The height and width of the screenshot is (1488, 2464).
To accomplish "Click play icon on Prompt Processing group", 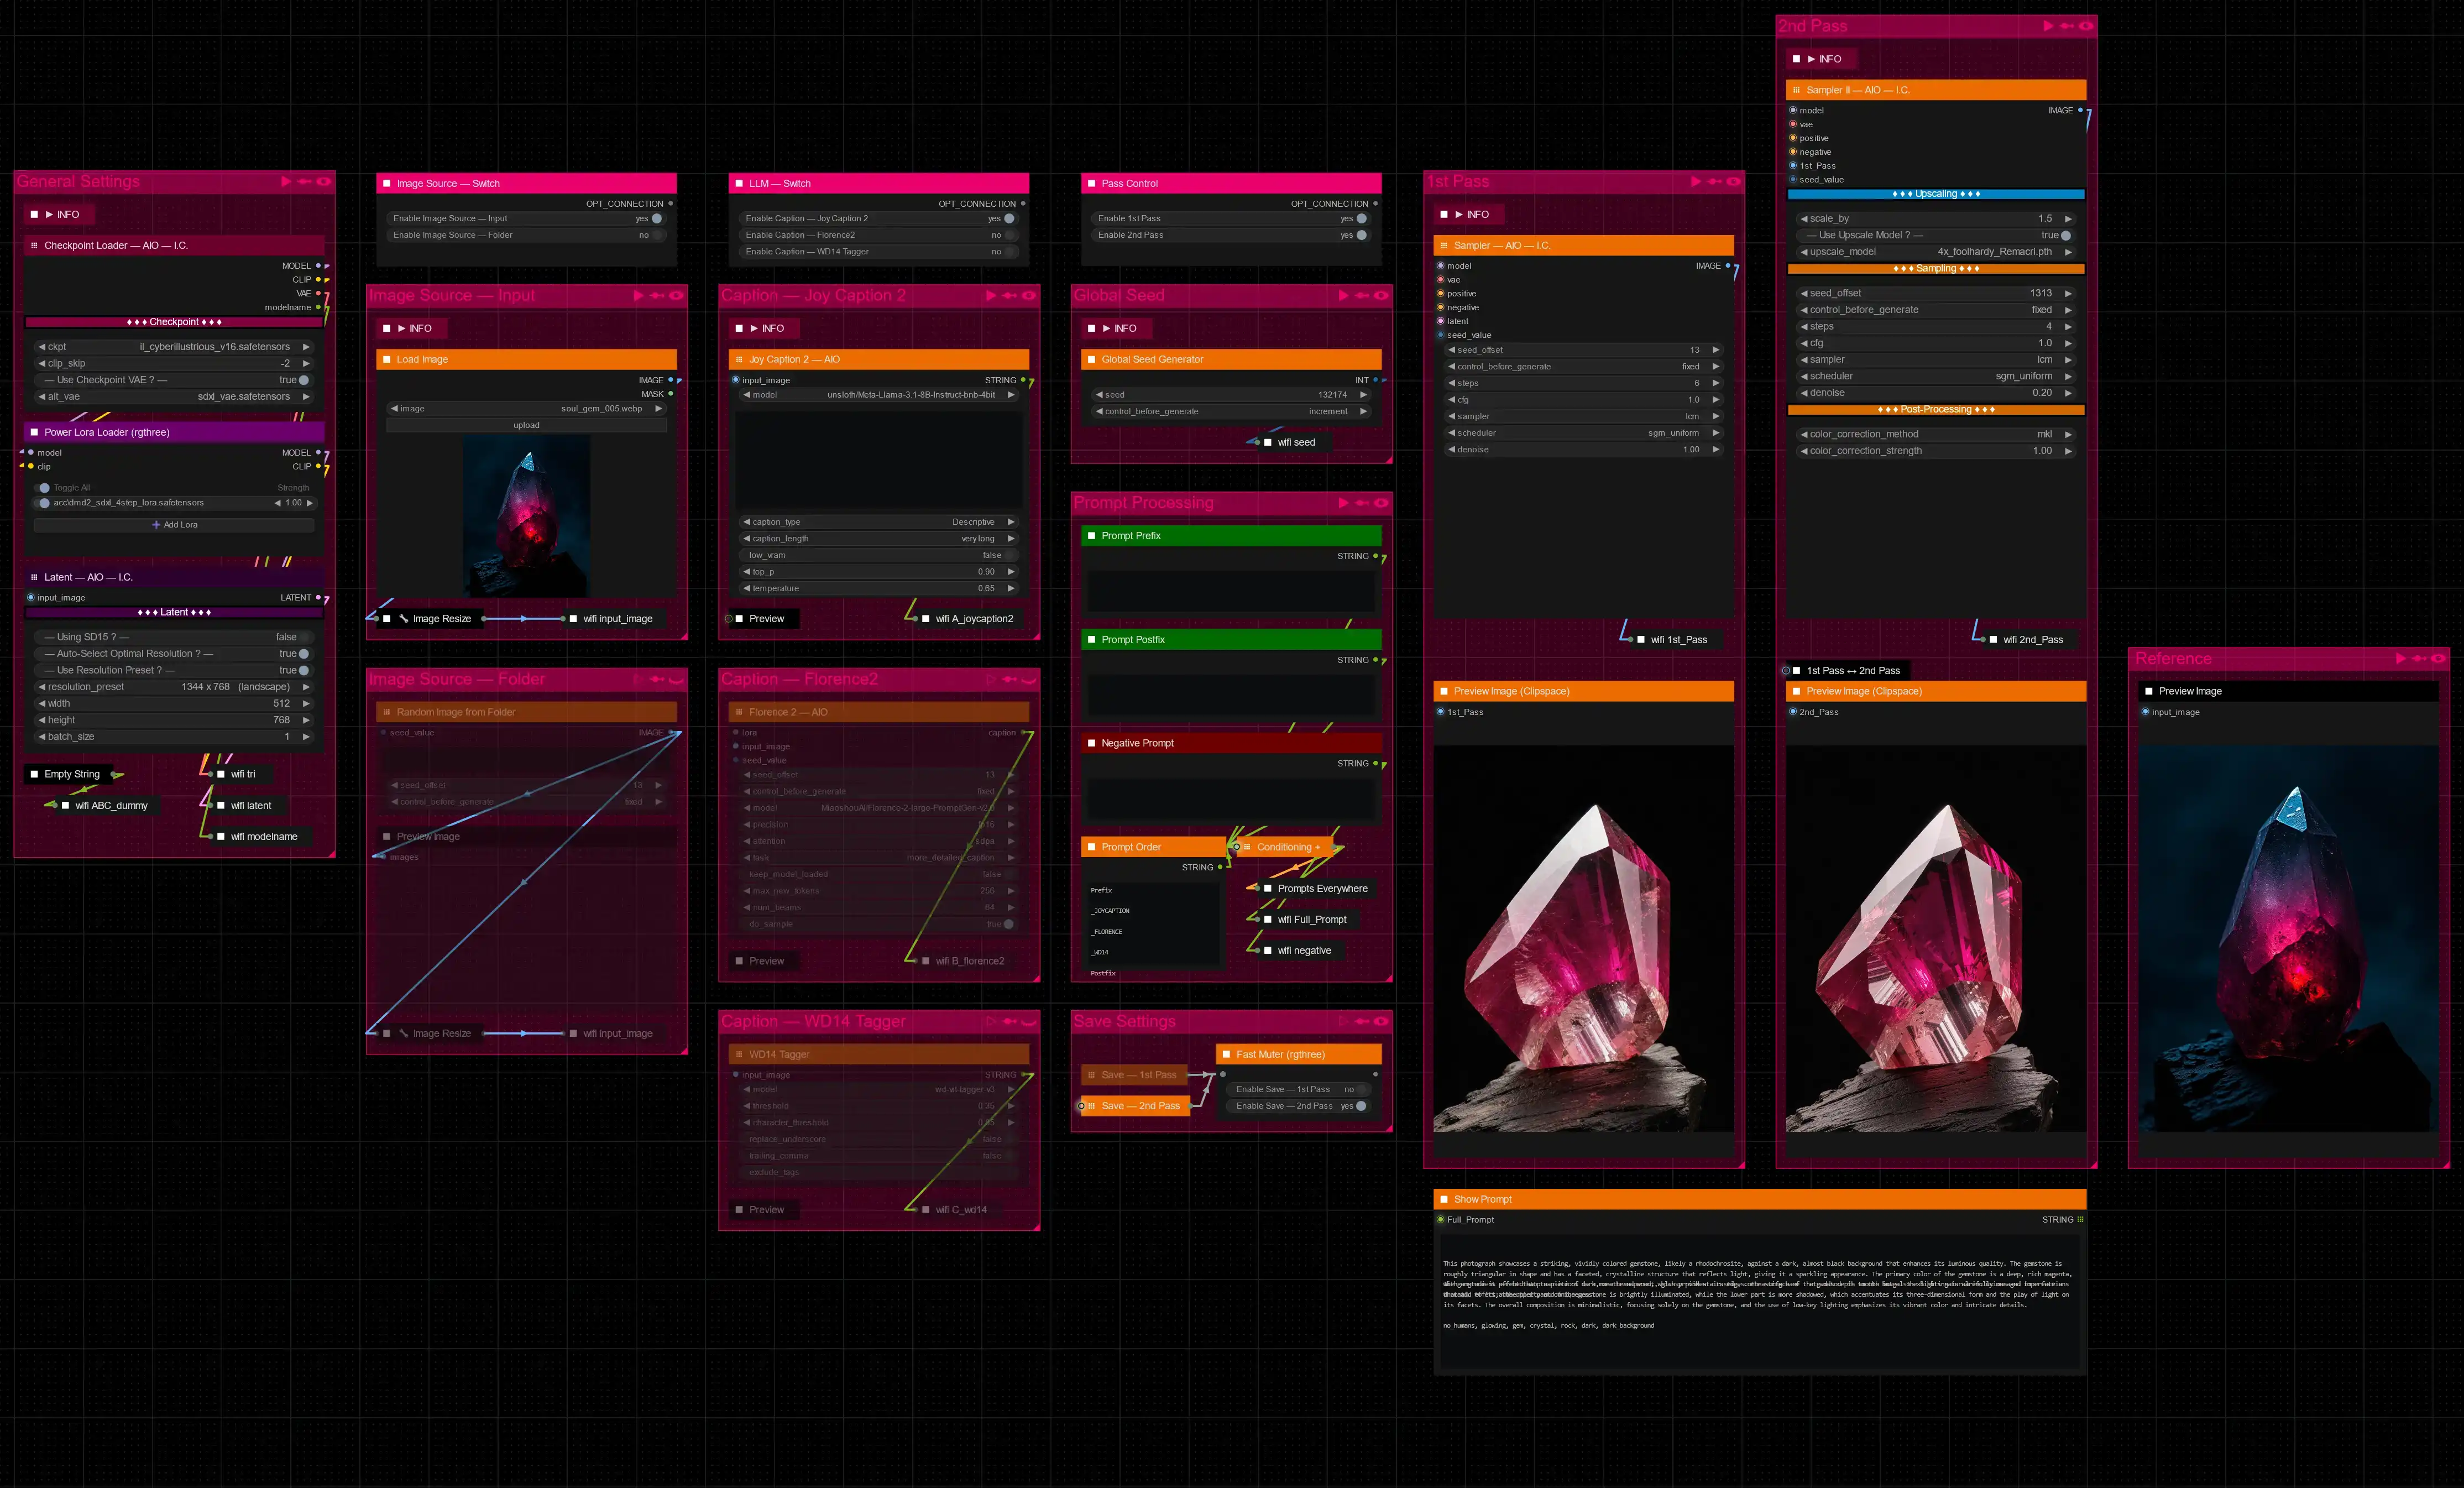I will tap(1343, 503).
